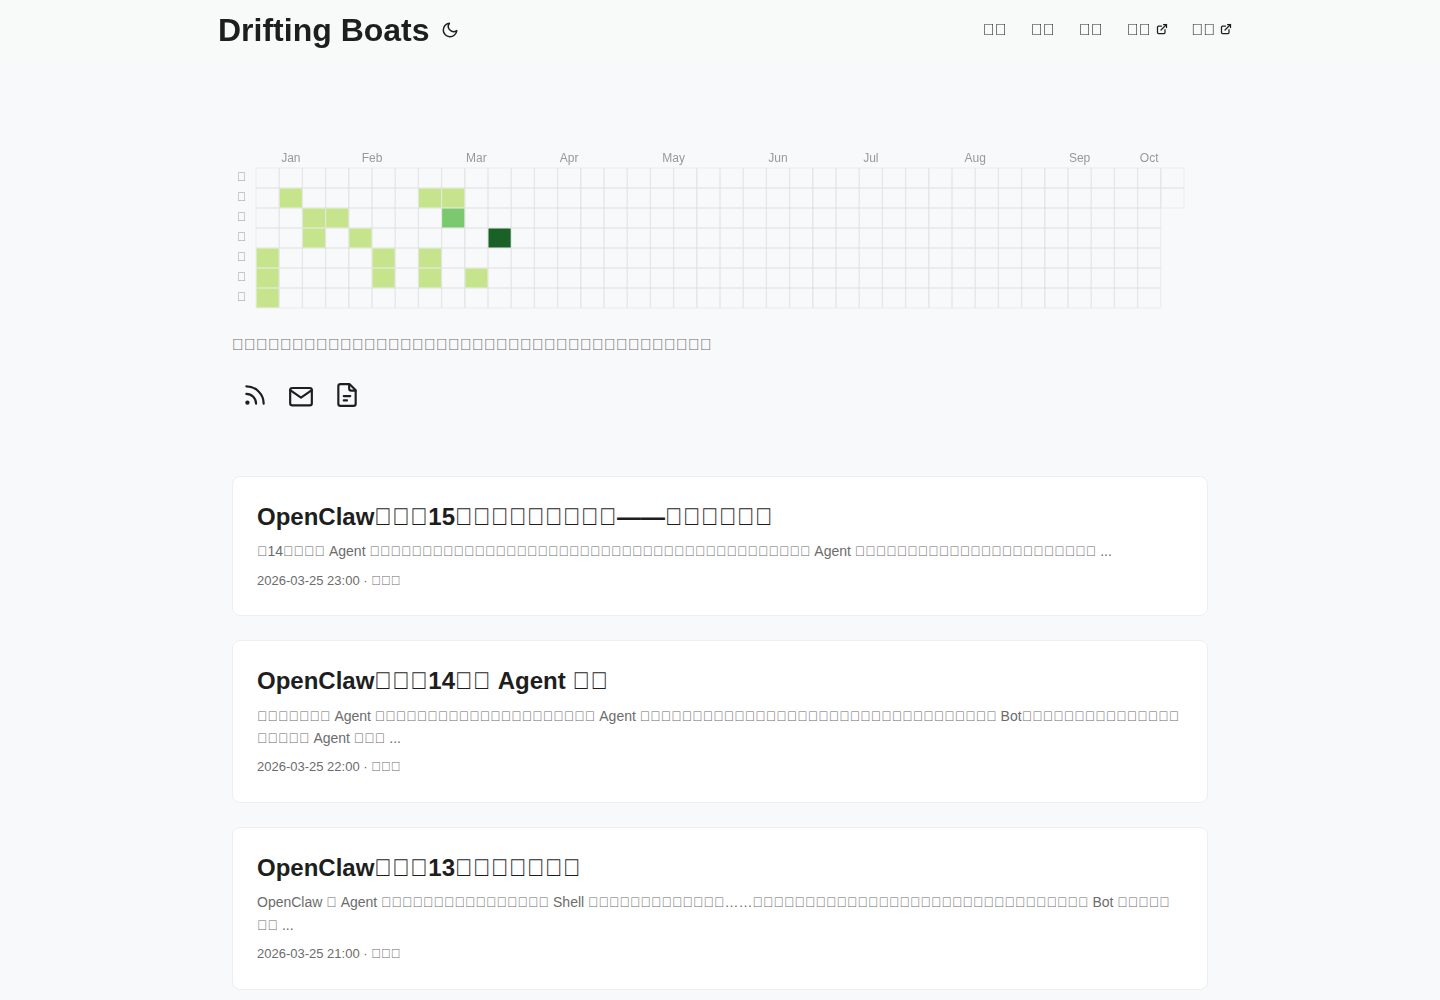The image size is (1440, 1000).
Task: Click the 2026-03-25 21:00 timestamp
Action: pyautogui.click(x=308, y=953)
